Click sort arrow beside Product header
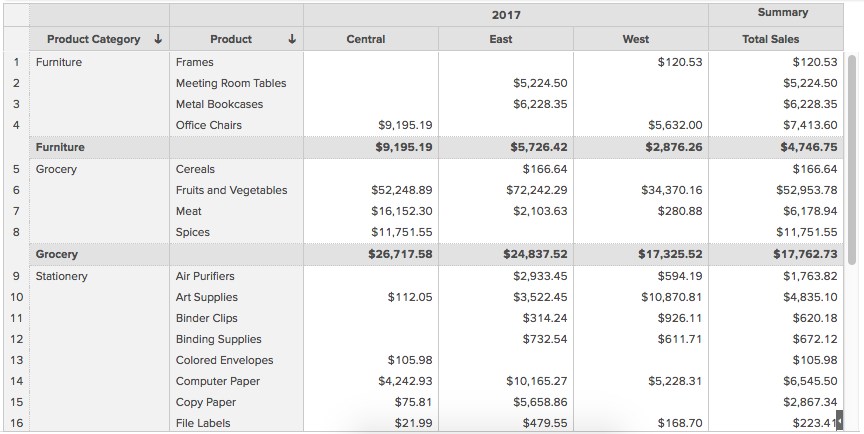The image size is (864, 434). click(x=292, y=40)
